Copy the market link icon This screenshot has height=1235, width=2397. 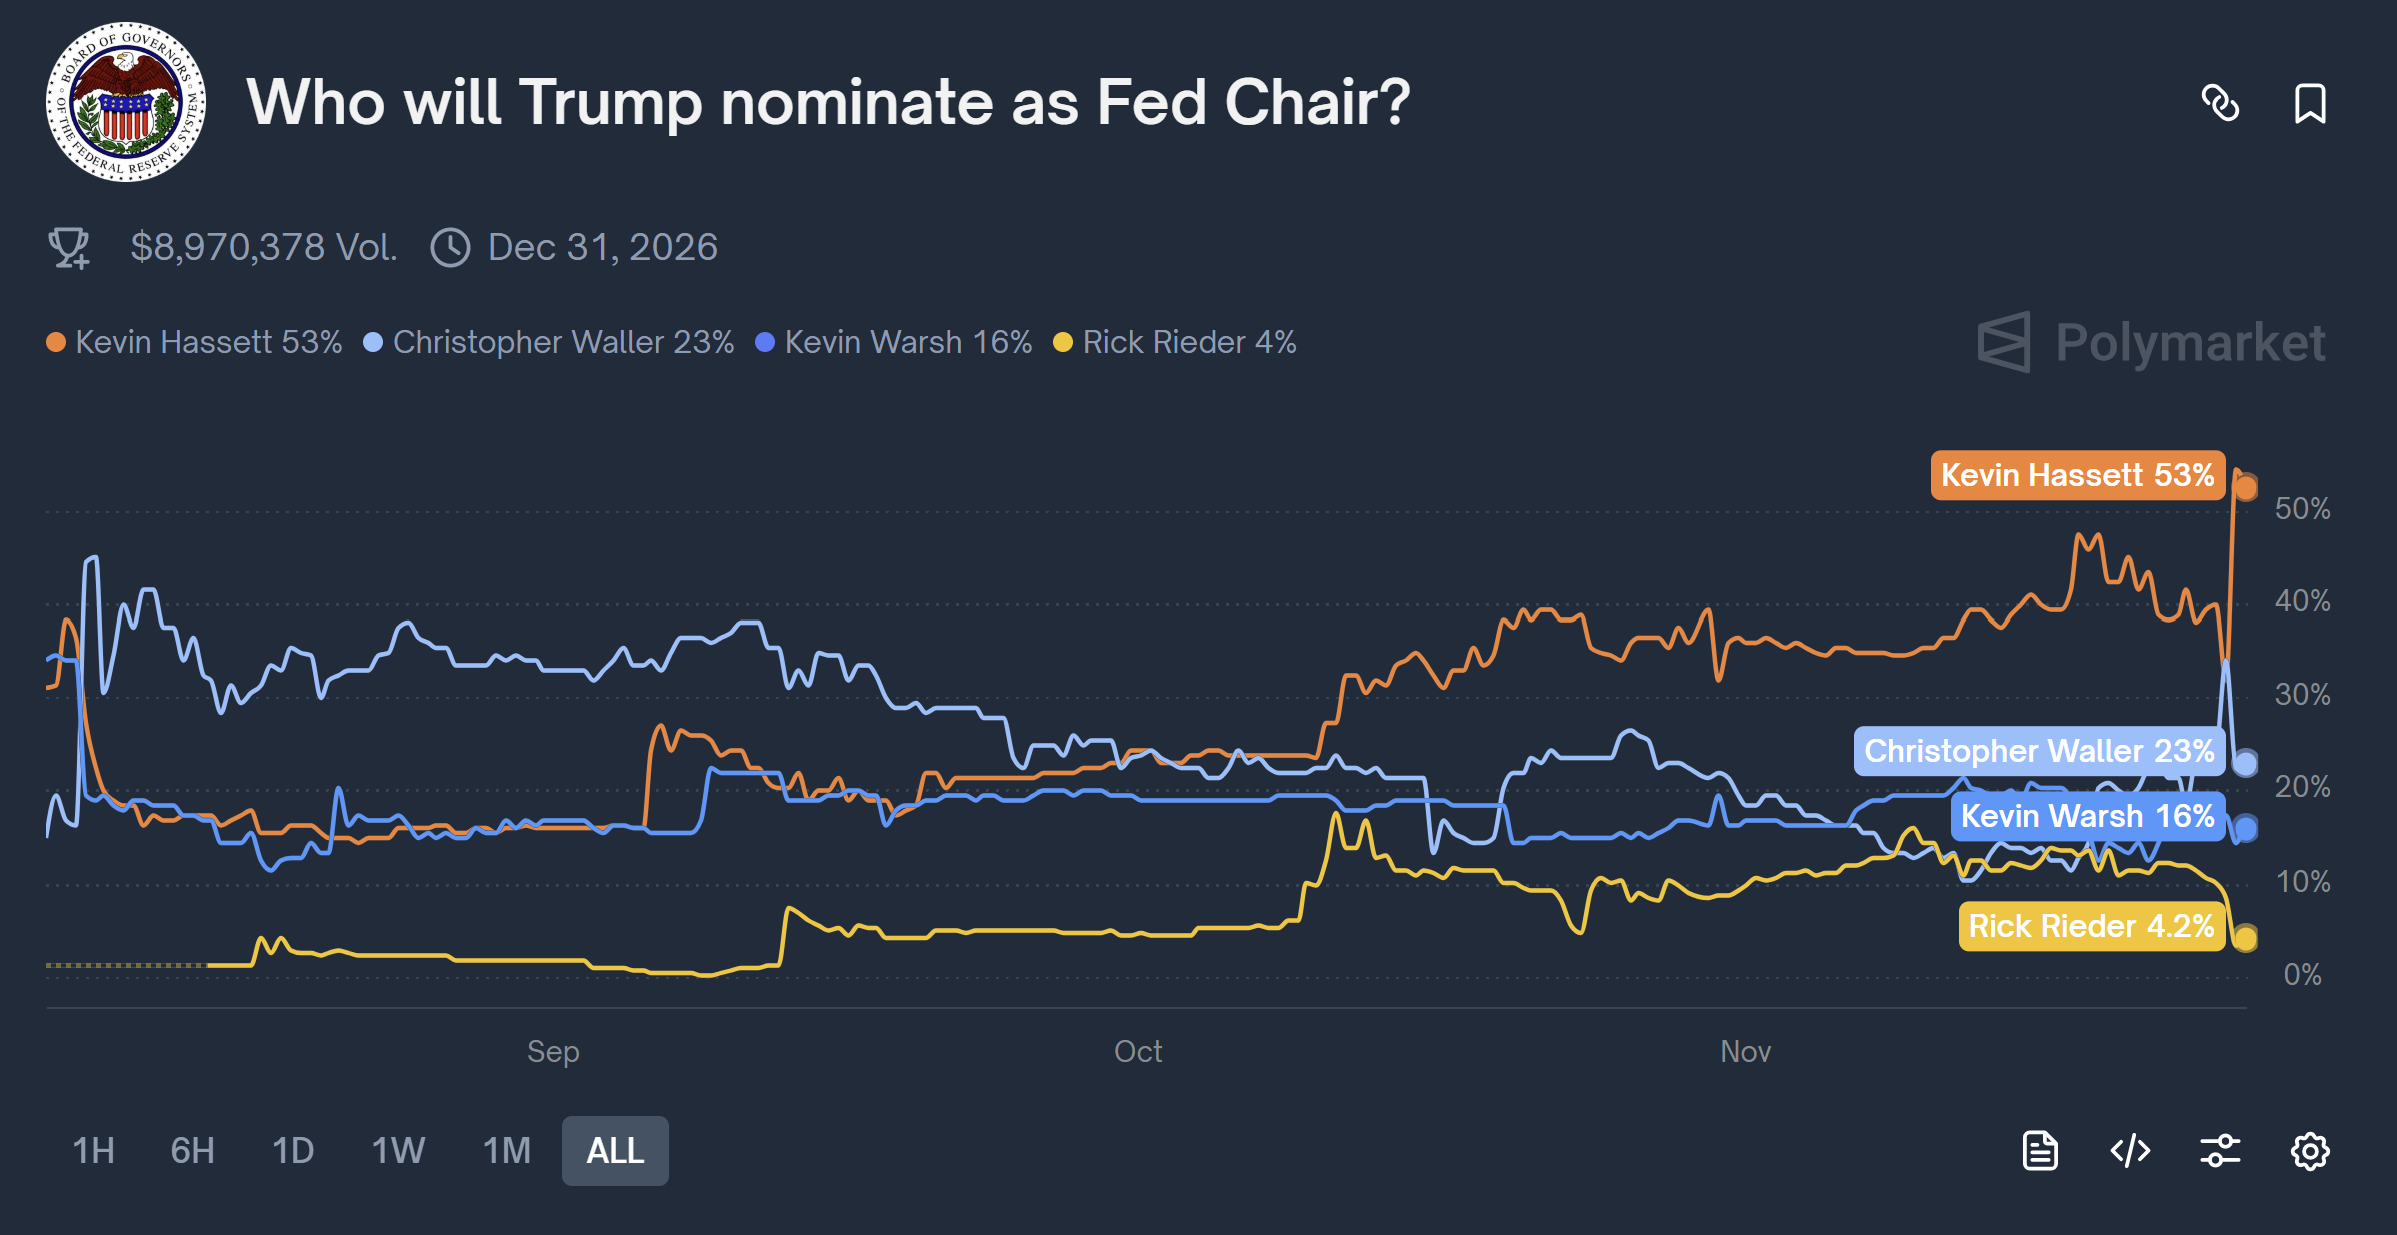pos(2222,103)
